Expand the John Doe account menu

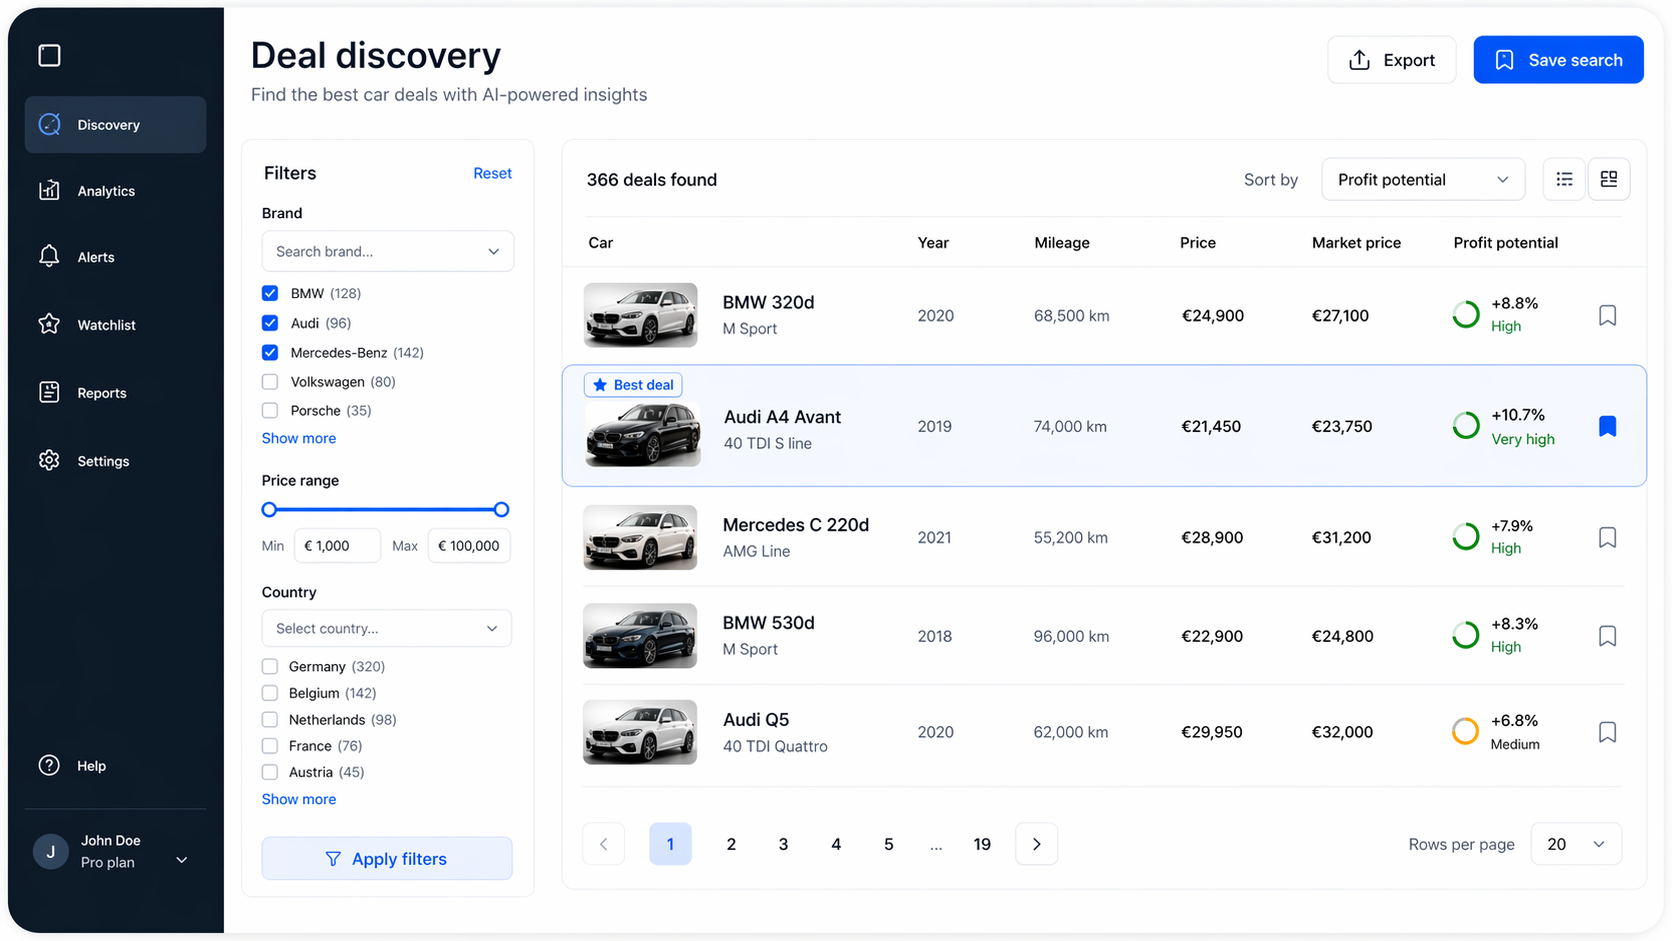click(x=182, y=860)
